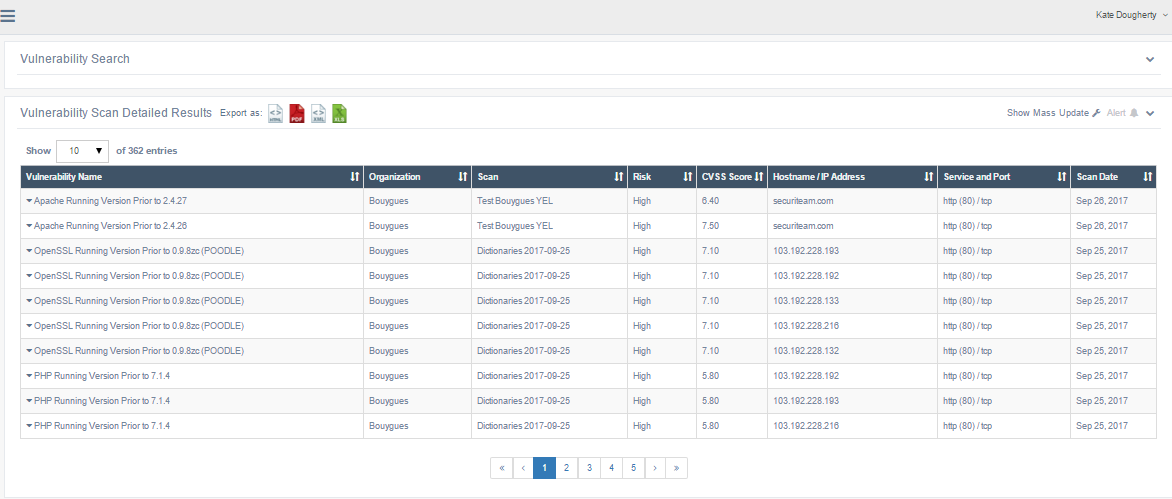Export results as HTML
The height and width of the screenshot is (499, 1172).
coord(275,114)
